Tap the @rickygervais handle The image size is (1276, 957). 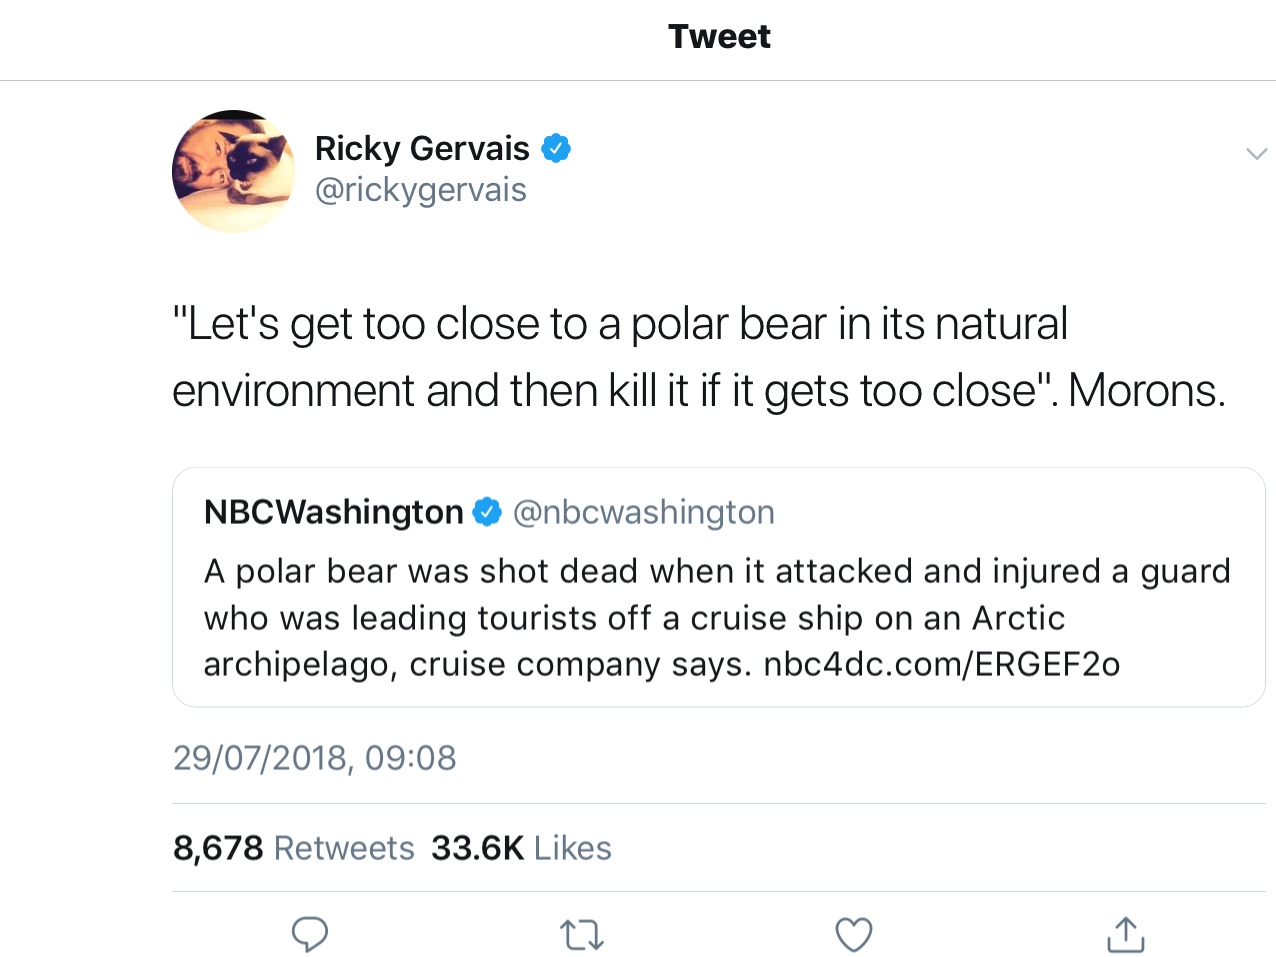[x=420, y=190]
